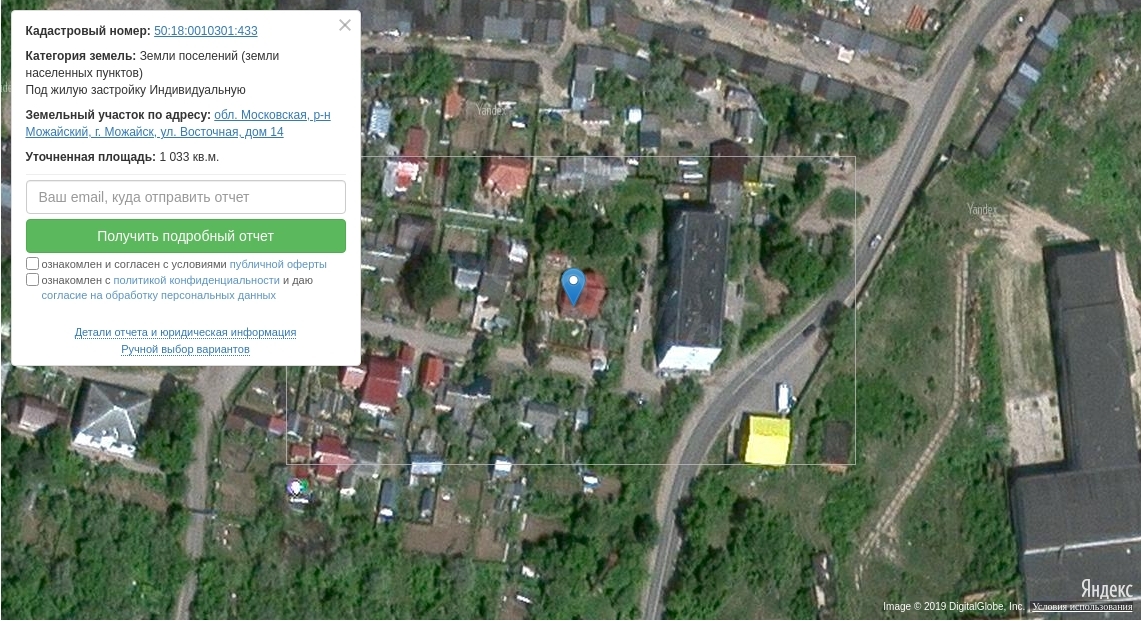Open the политикой конфиденциальности link
This screenshot has height=621, width=1141.
[196, 280]
